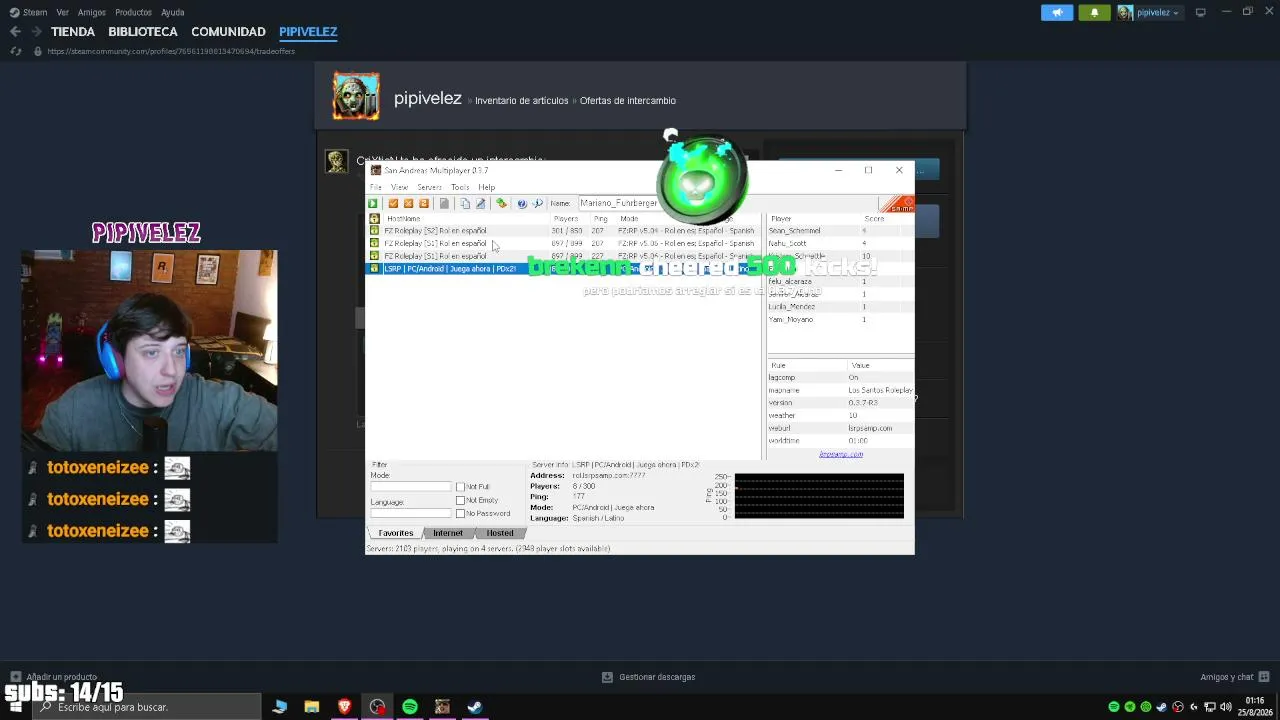
Task: Open the Servers menu in SA-MP
Action: pyautogui.click(x=429, y=187)
